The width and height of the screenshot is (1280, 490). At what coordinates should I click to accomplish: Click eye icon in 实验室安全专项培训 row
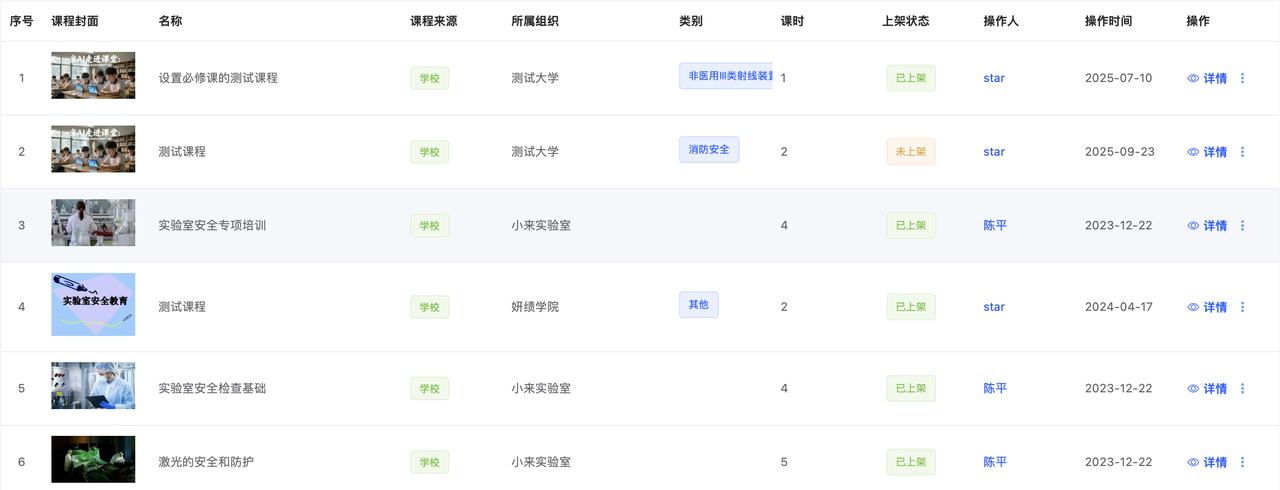[x=1193, y=226]
